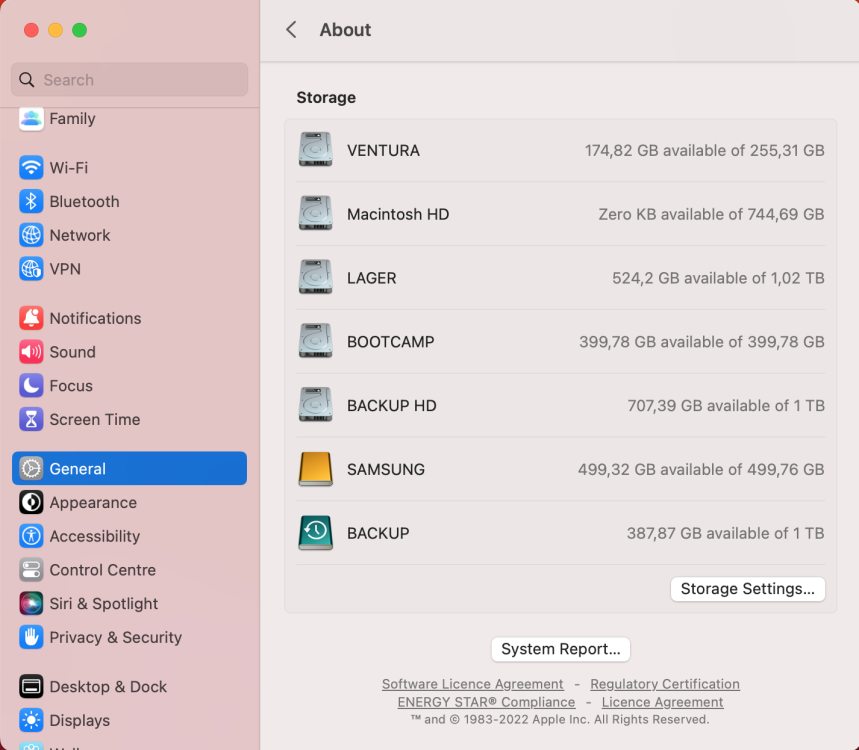This screenshot has width=859, height=750.
Task: Select the Appearance icon
Action: [x=31, y=502]
